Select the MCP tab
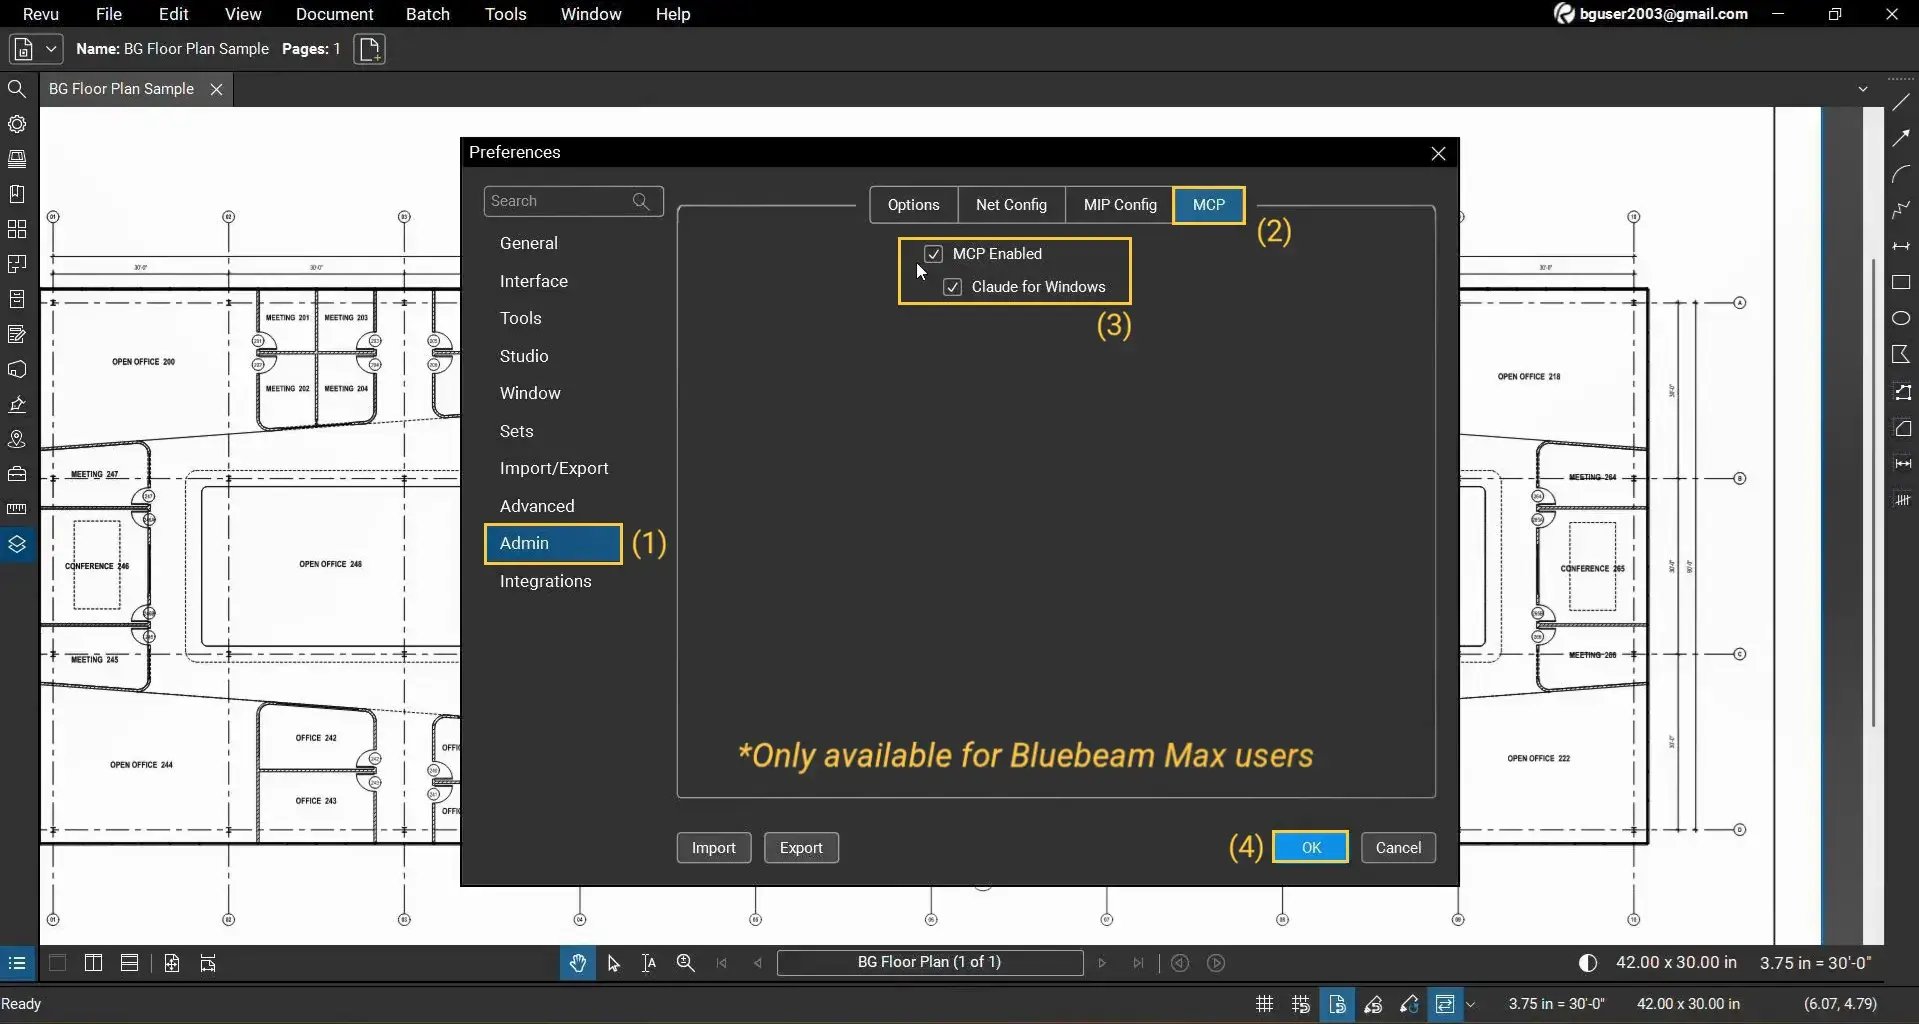 click(1208, 205)
